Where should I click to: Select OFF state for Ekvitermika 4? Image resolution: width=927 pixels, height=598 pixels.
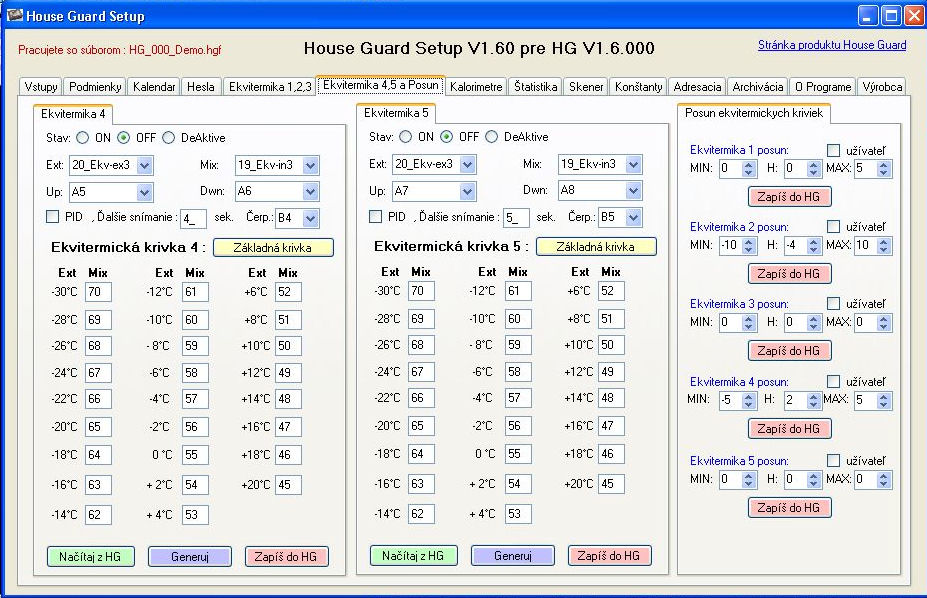point(123,138)
